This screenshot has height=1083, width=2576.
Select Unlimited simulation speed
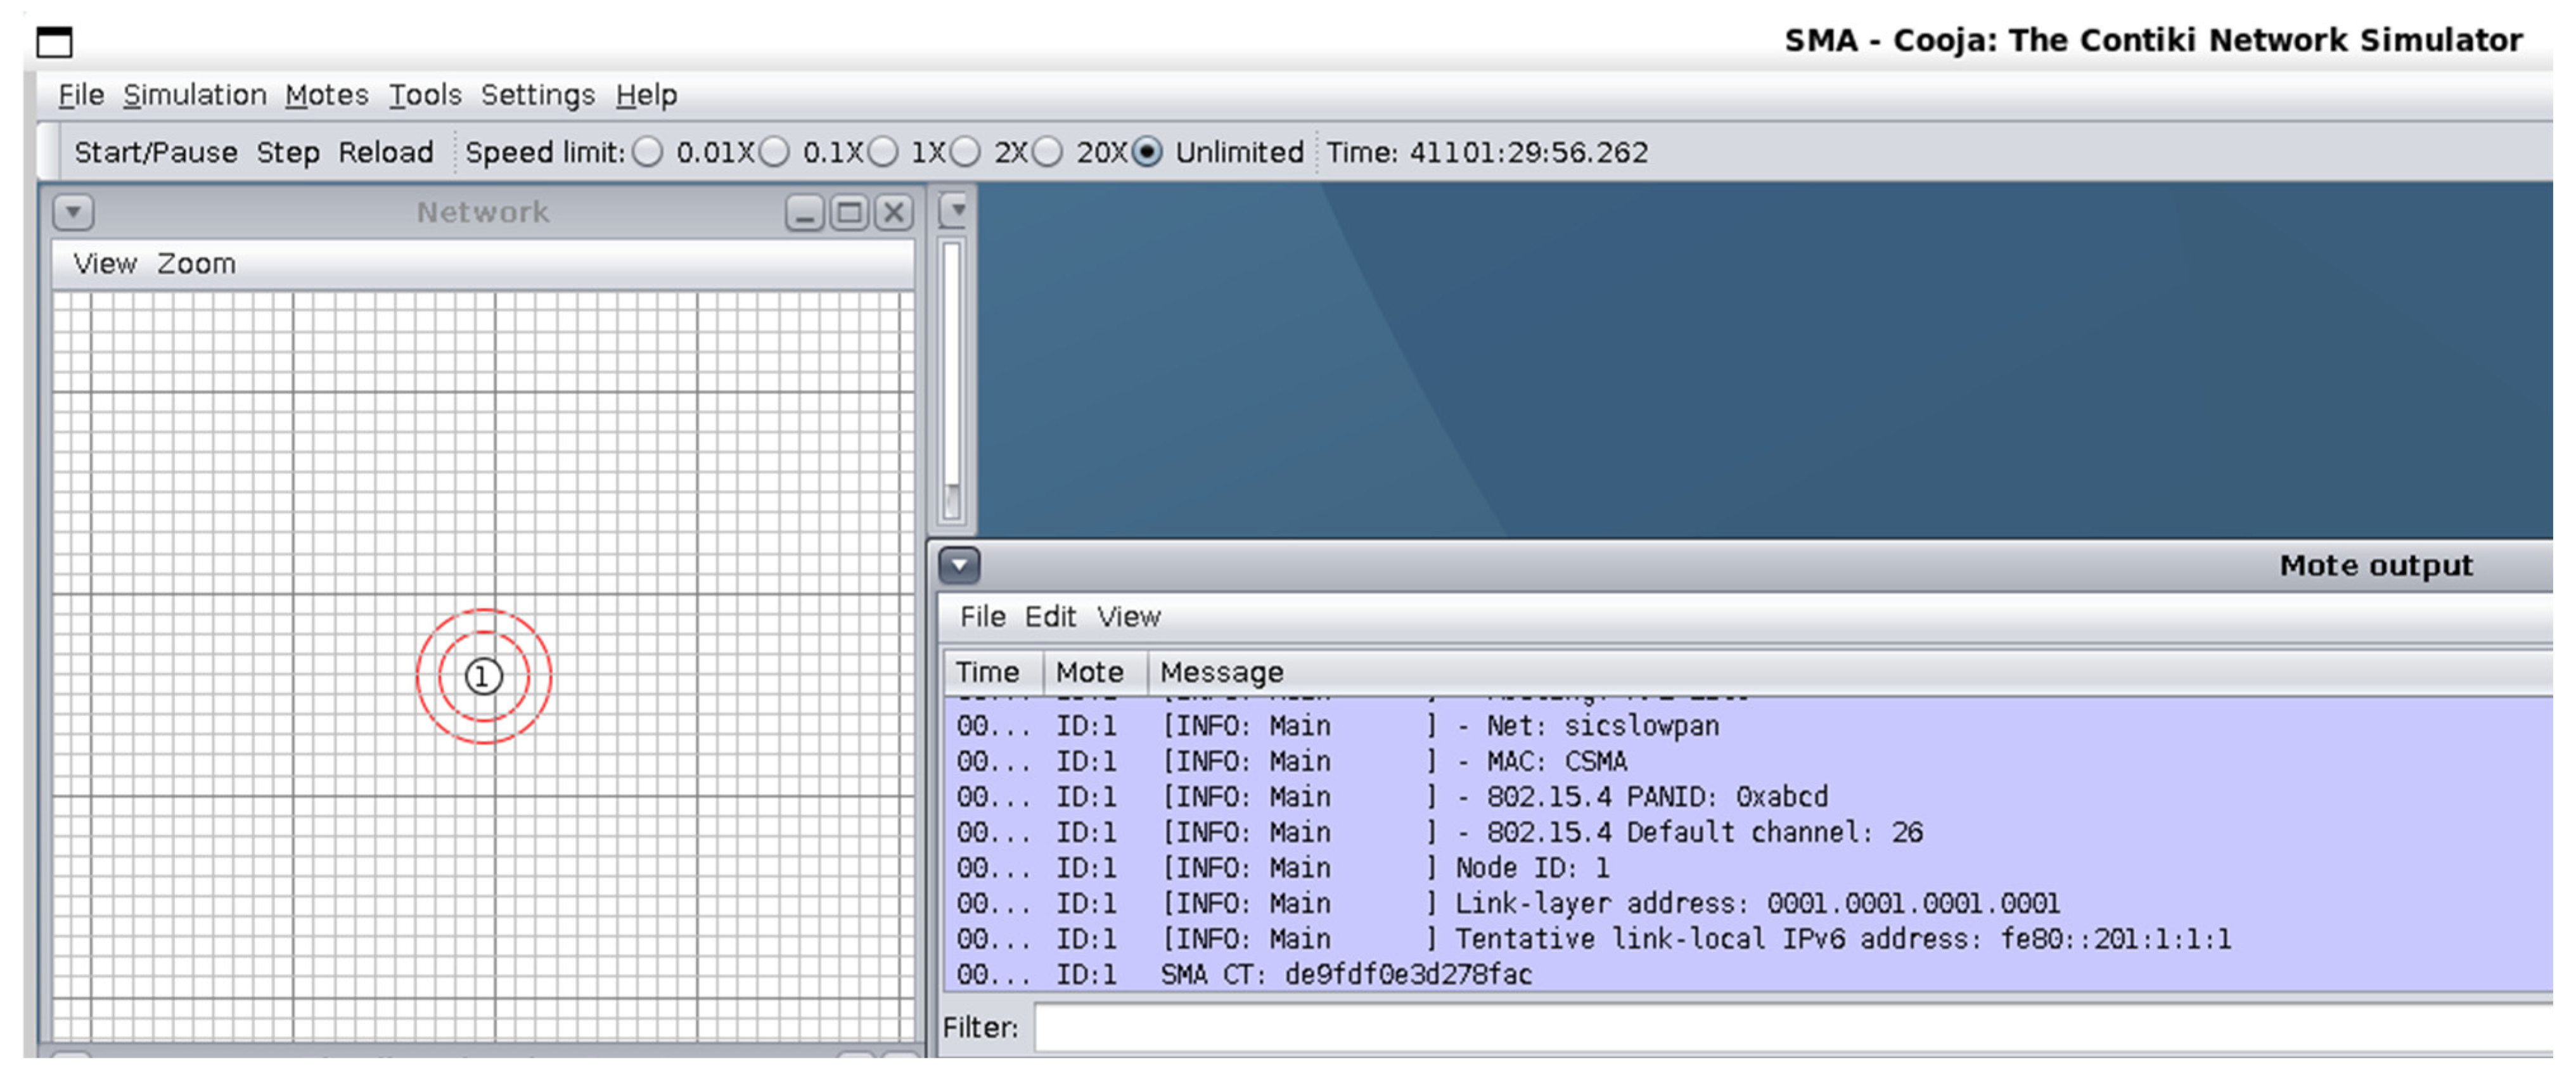[x=1147, y=152]
